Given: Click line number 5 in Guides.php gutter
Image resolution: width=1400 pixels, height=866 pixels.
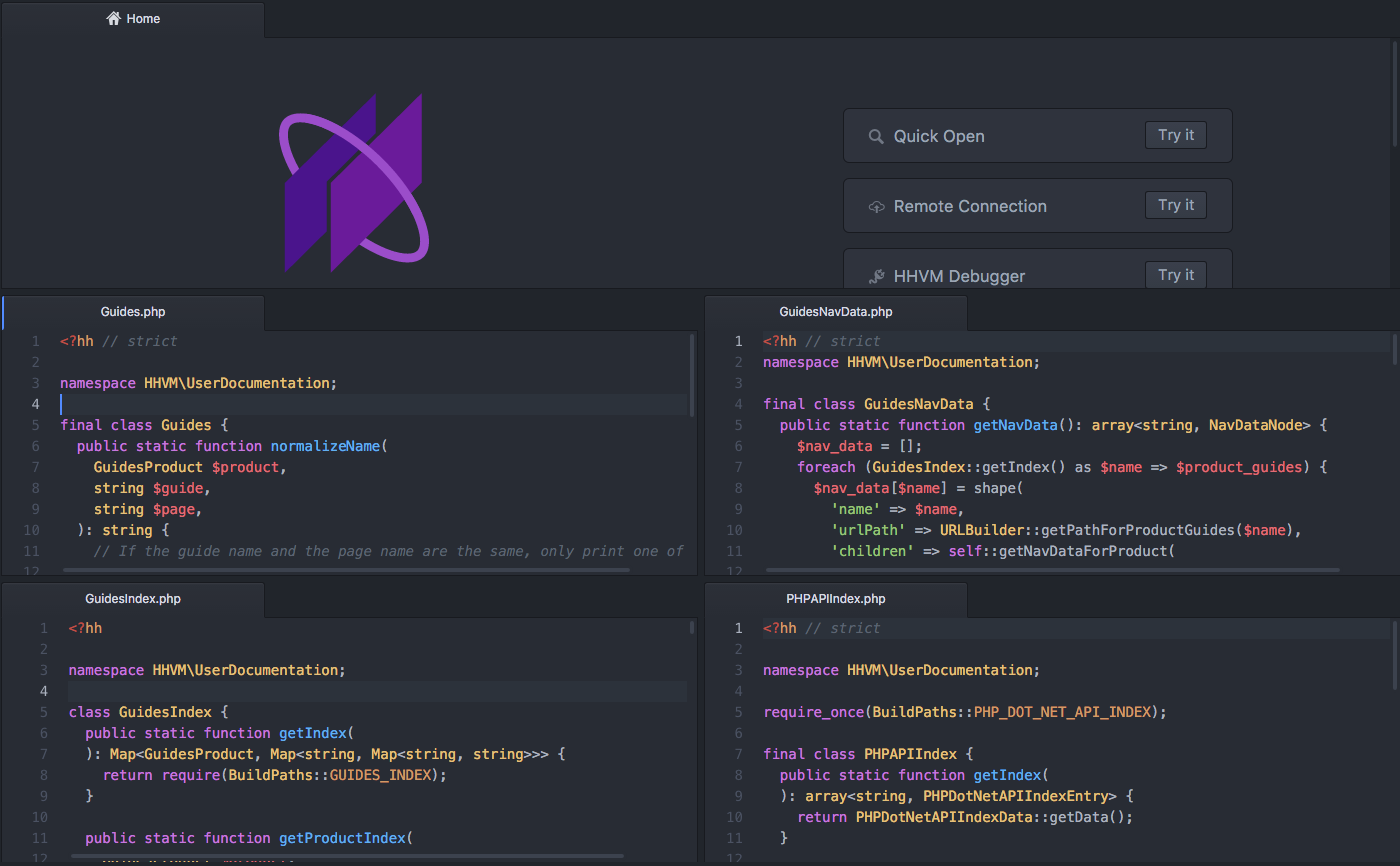Looking at the screenshot, I should tap(35, 425).
